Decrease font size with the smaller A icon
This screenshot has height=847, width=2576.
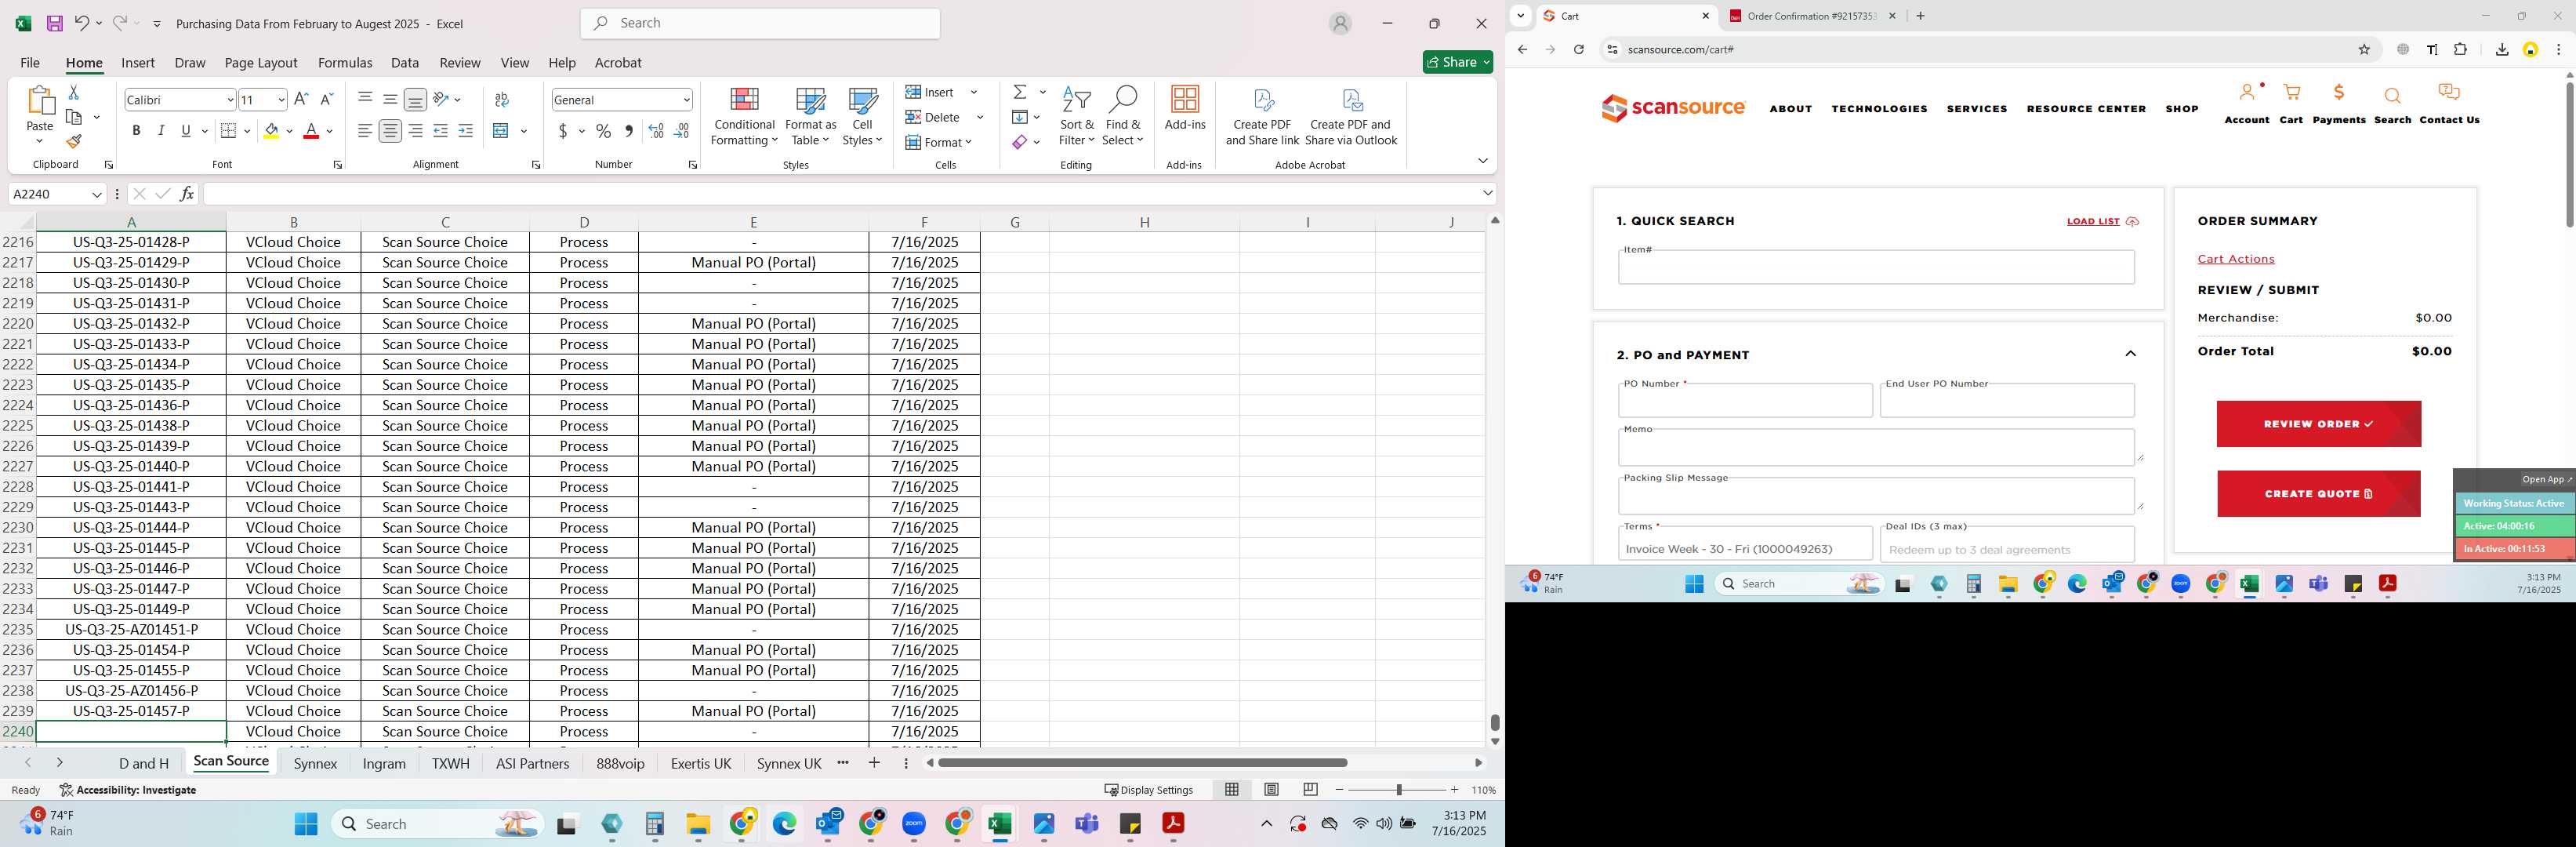click(x=326, y=99)
